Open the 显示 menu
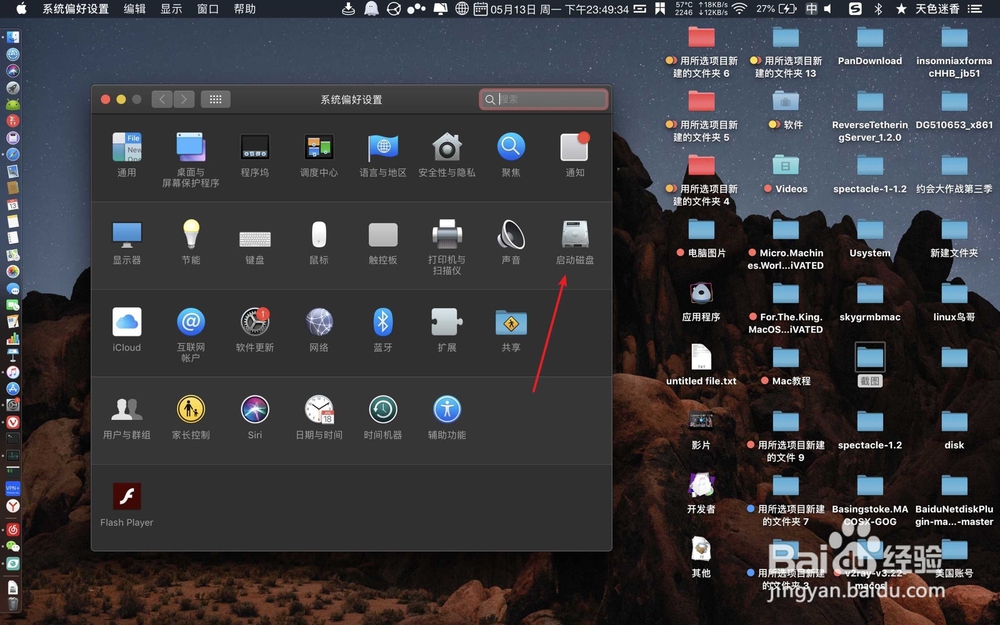 [171, 9]
